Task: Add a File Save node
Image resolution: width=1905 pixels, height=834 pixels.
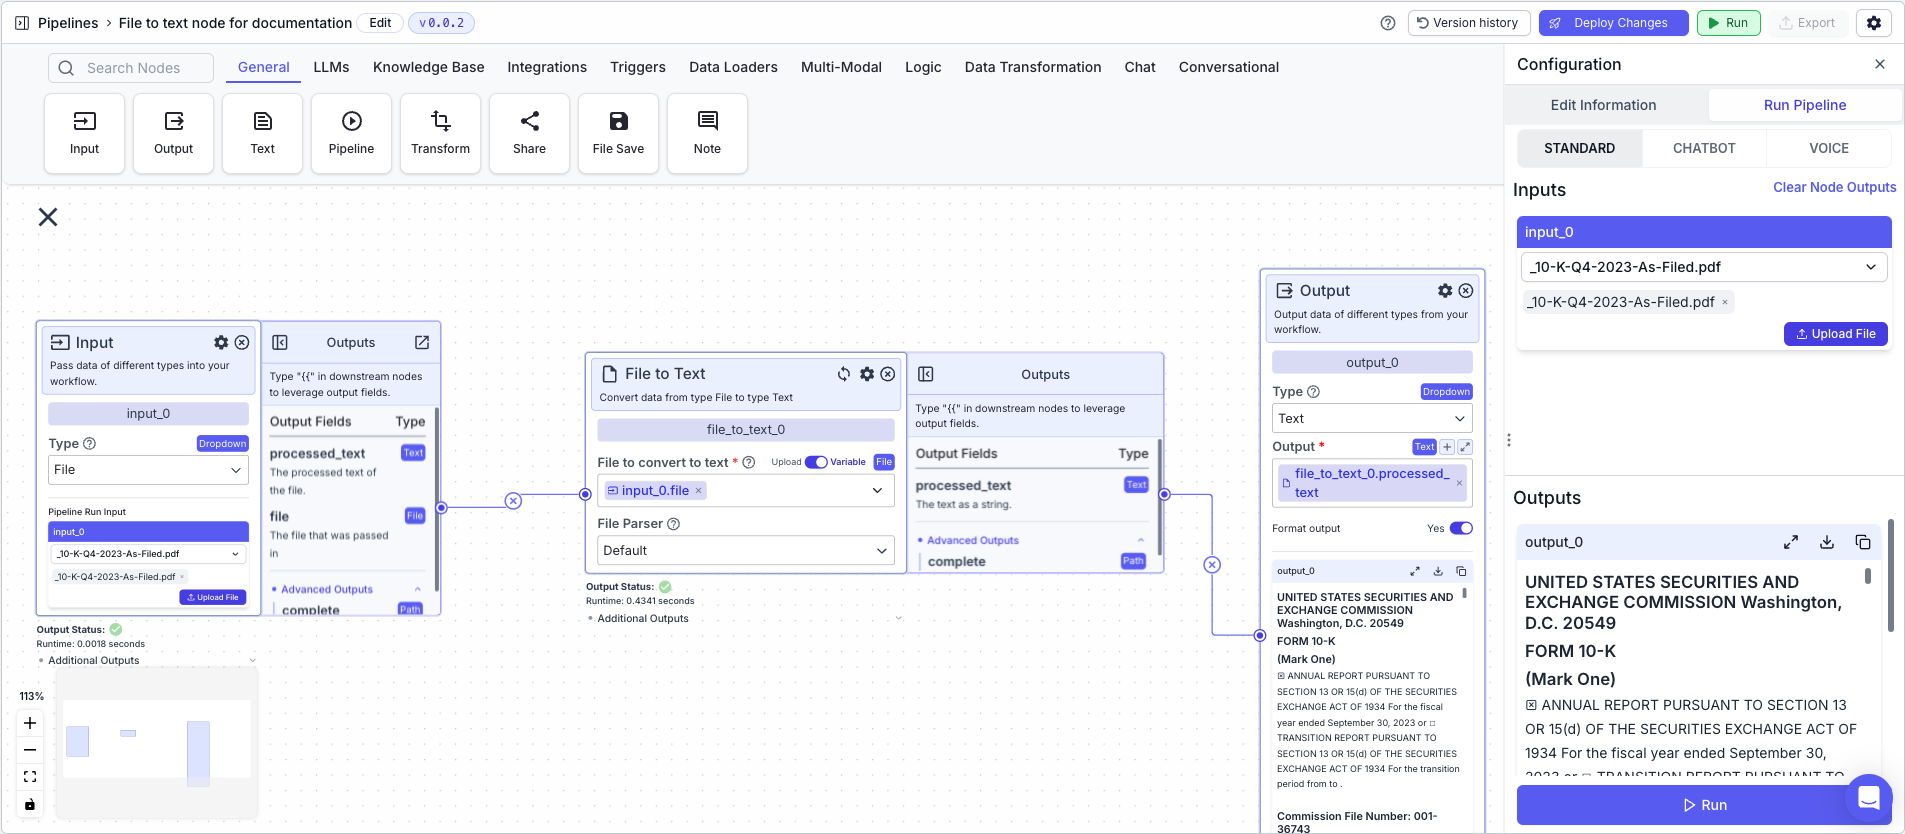Action: click(x=618, y=133)
